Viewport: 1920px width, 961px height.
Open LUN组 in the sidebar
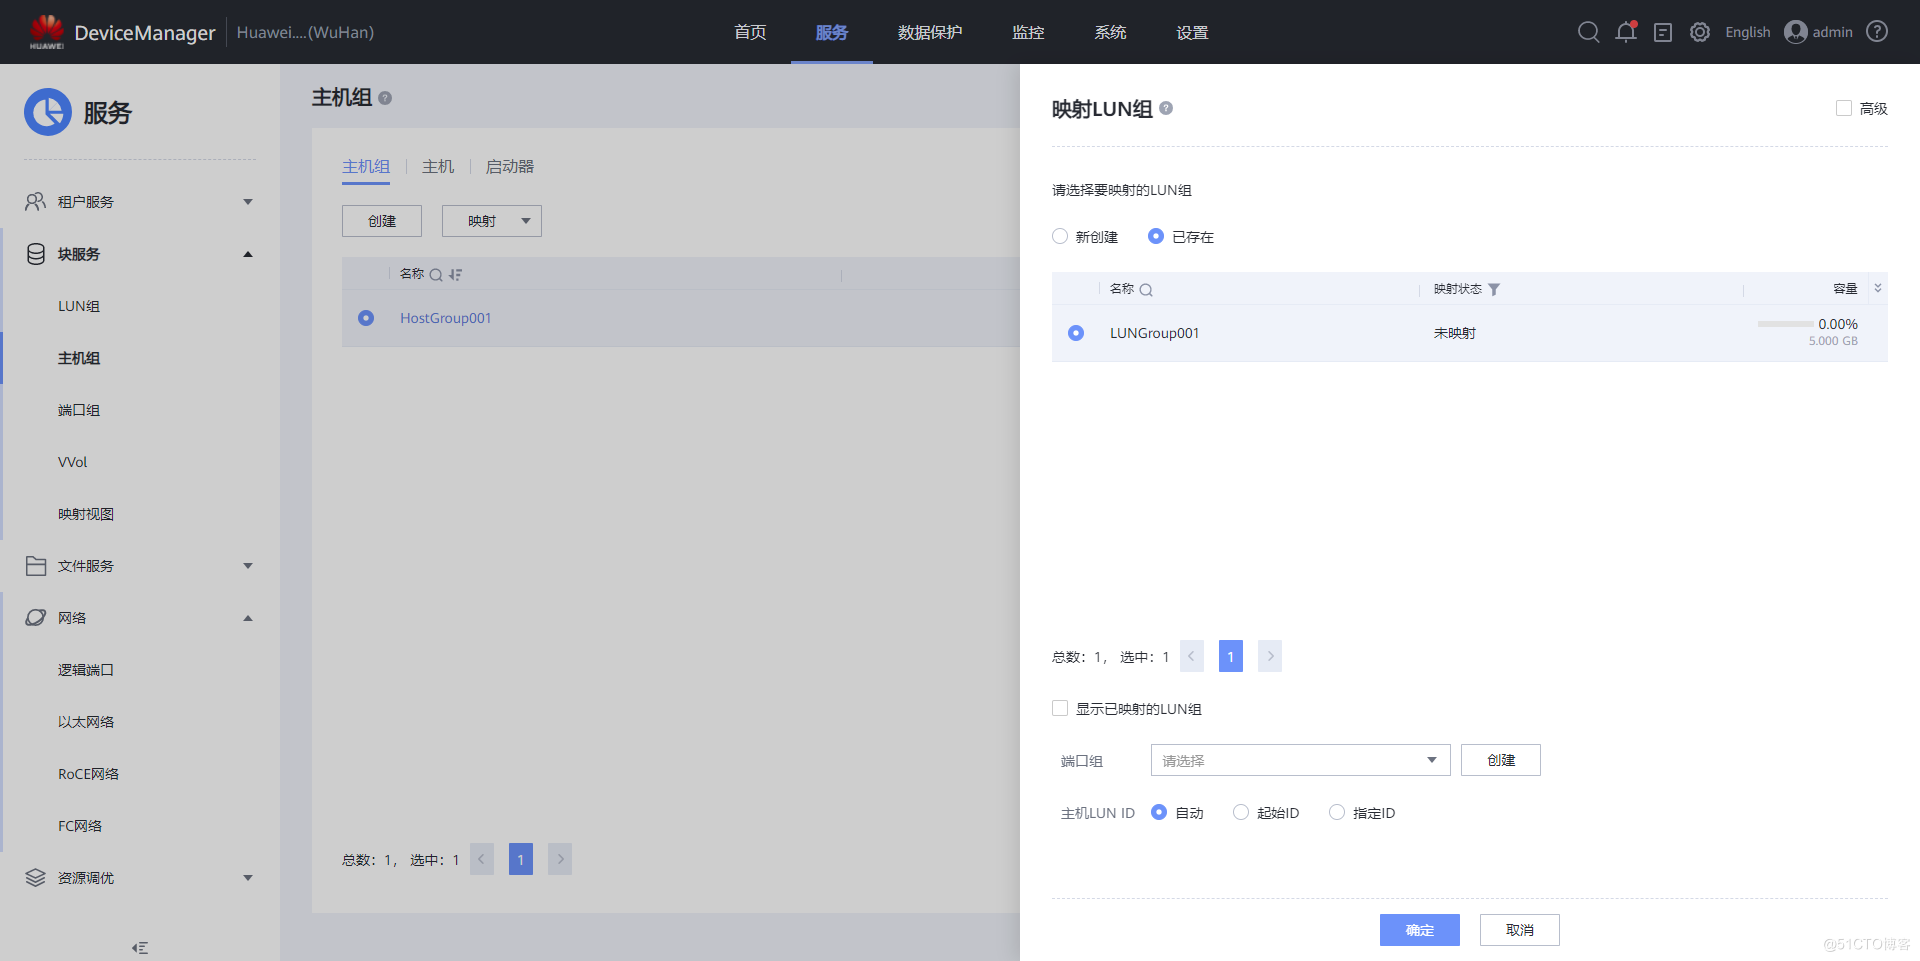79,306
